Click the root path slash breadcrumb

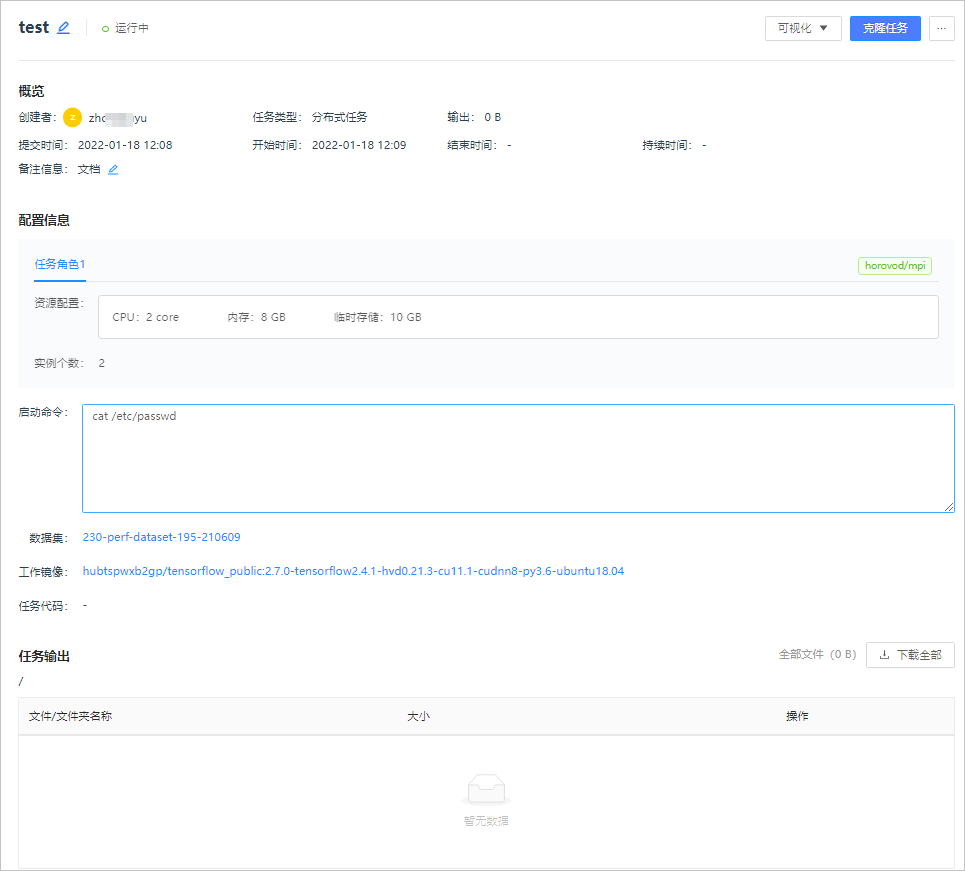(21, 681)
